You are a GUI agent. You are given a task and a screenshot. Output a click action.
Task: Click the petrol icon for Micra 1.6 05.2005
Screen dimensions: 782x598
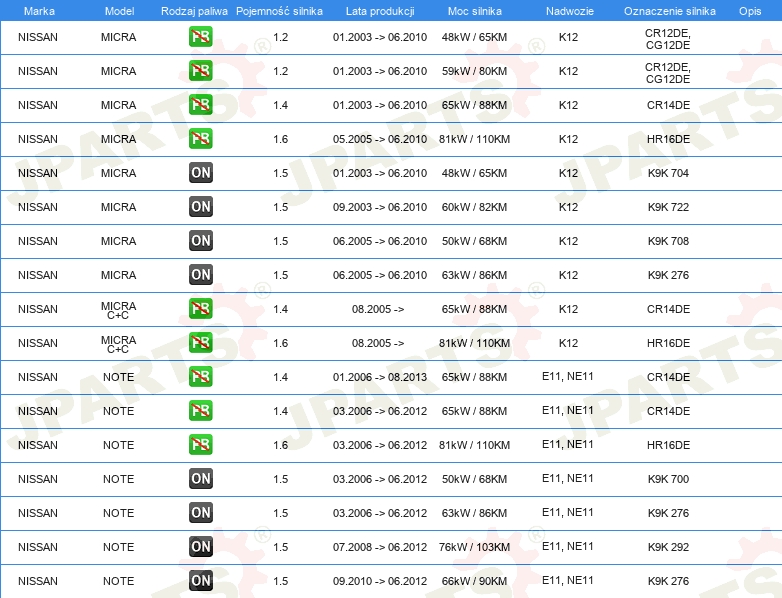(200, 139)
